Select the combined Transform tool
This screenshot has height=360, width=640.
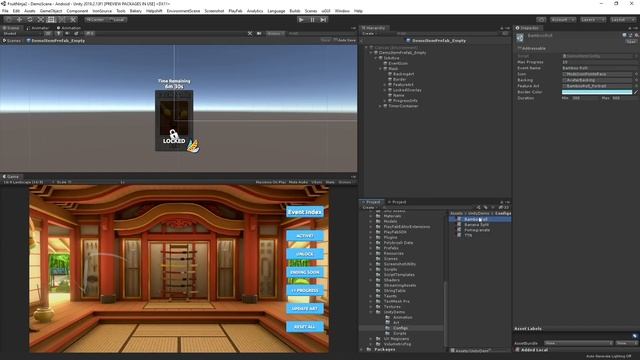[x=62, y=20]
